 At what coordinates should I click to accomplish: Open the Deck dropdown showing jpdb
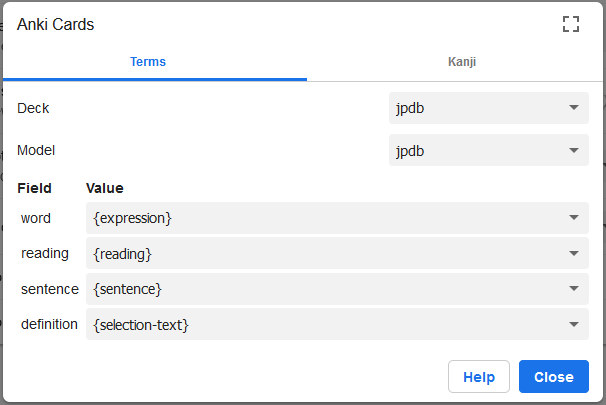[489, 108]
